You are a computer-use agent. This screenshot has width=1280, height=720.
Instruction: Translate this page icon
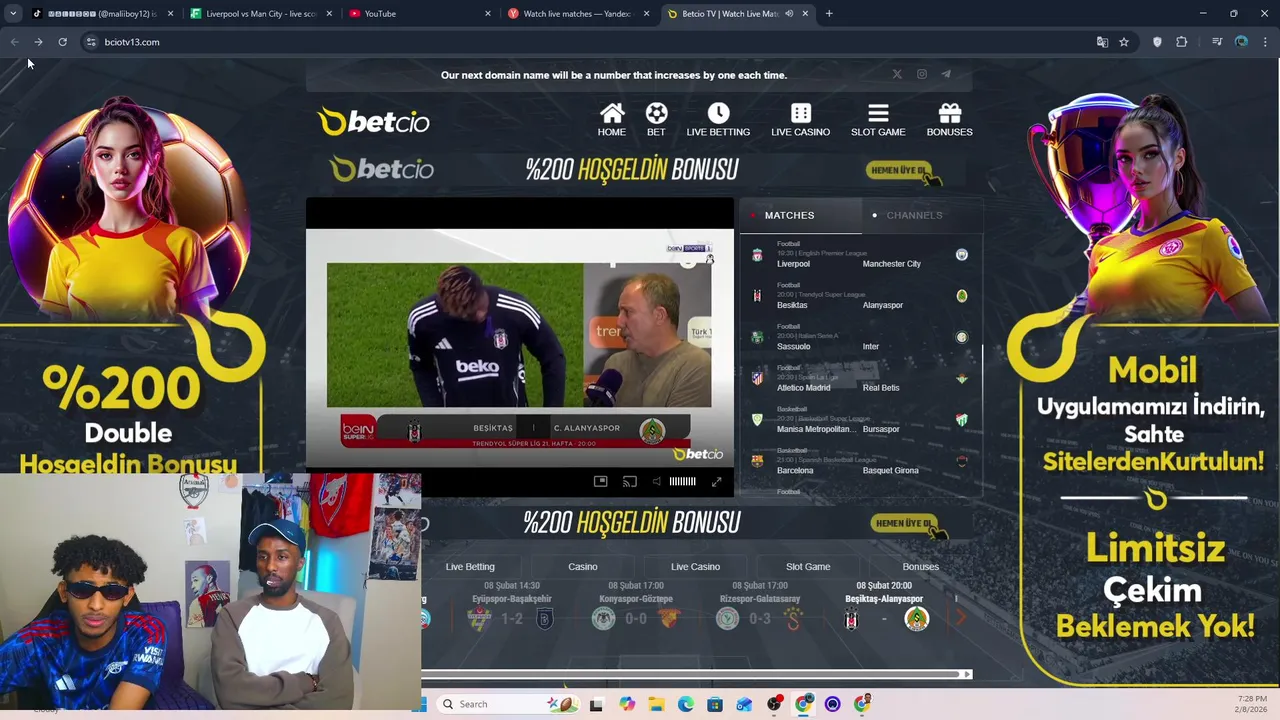coord(1102,42)
